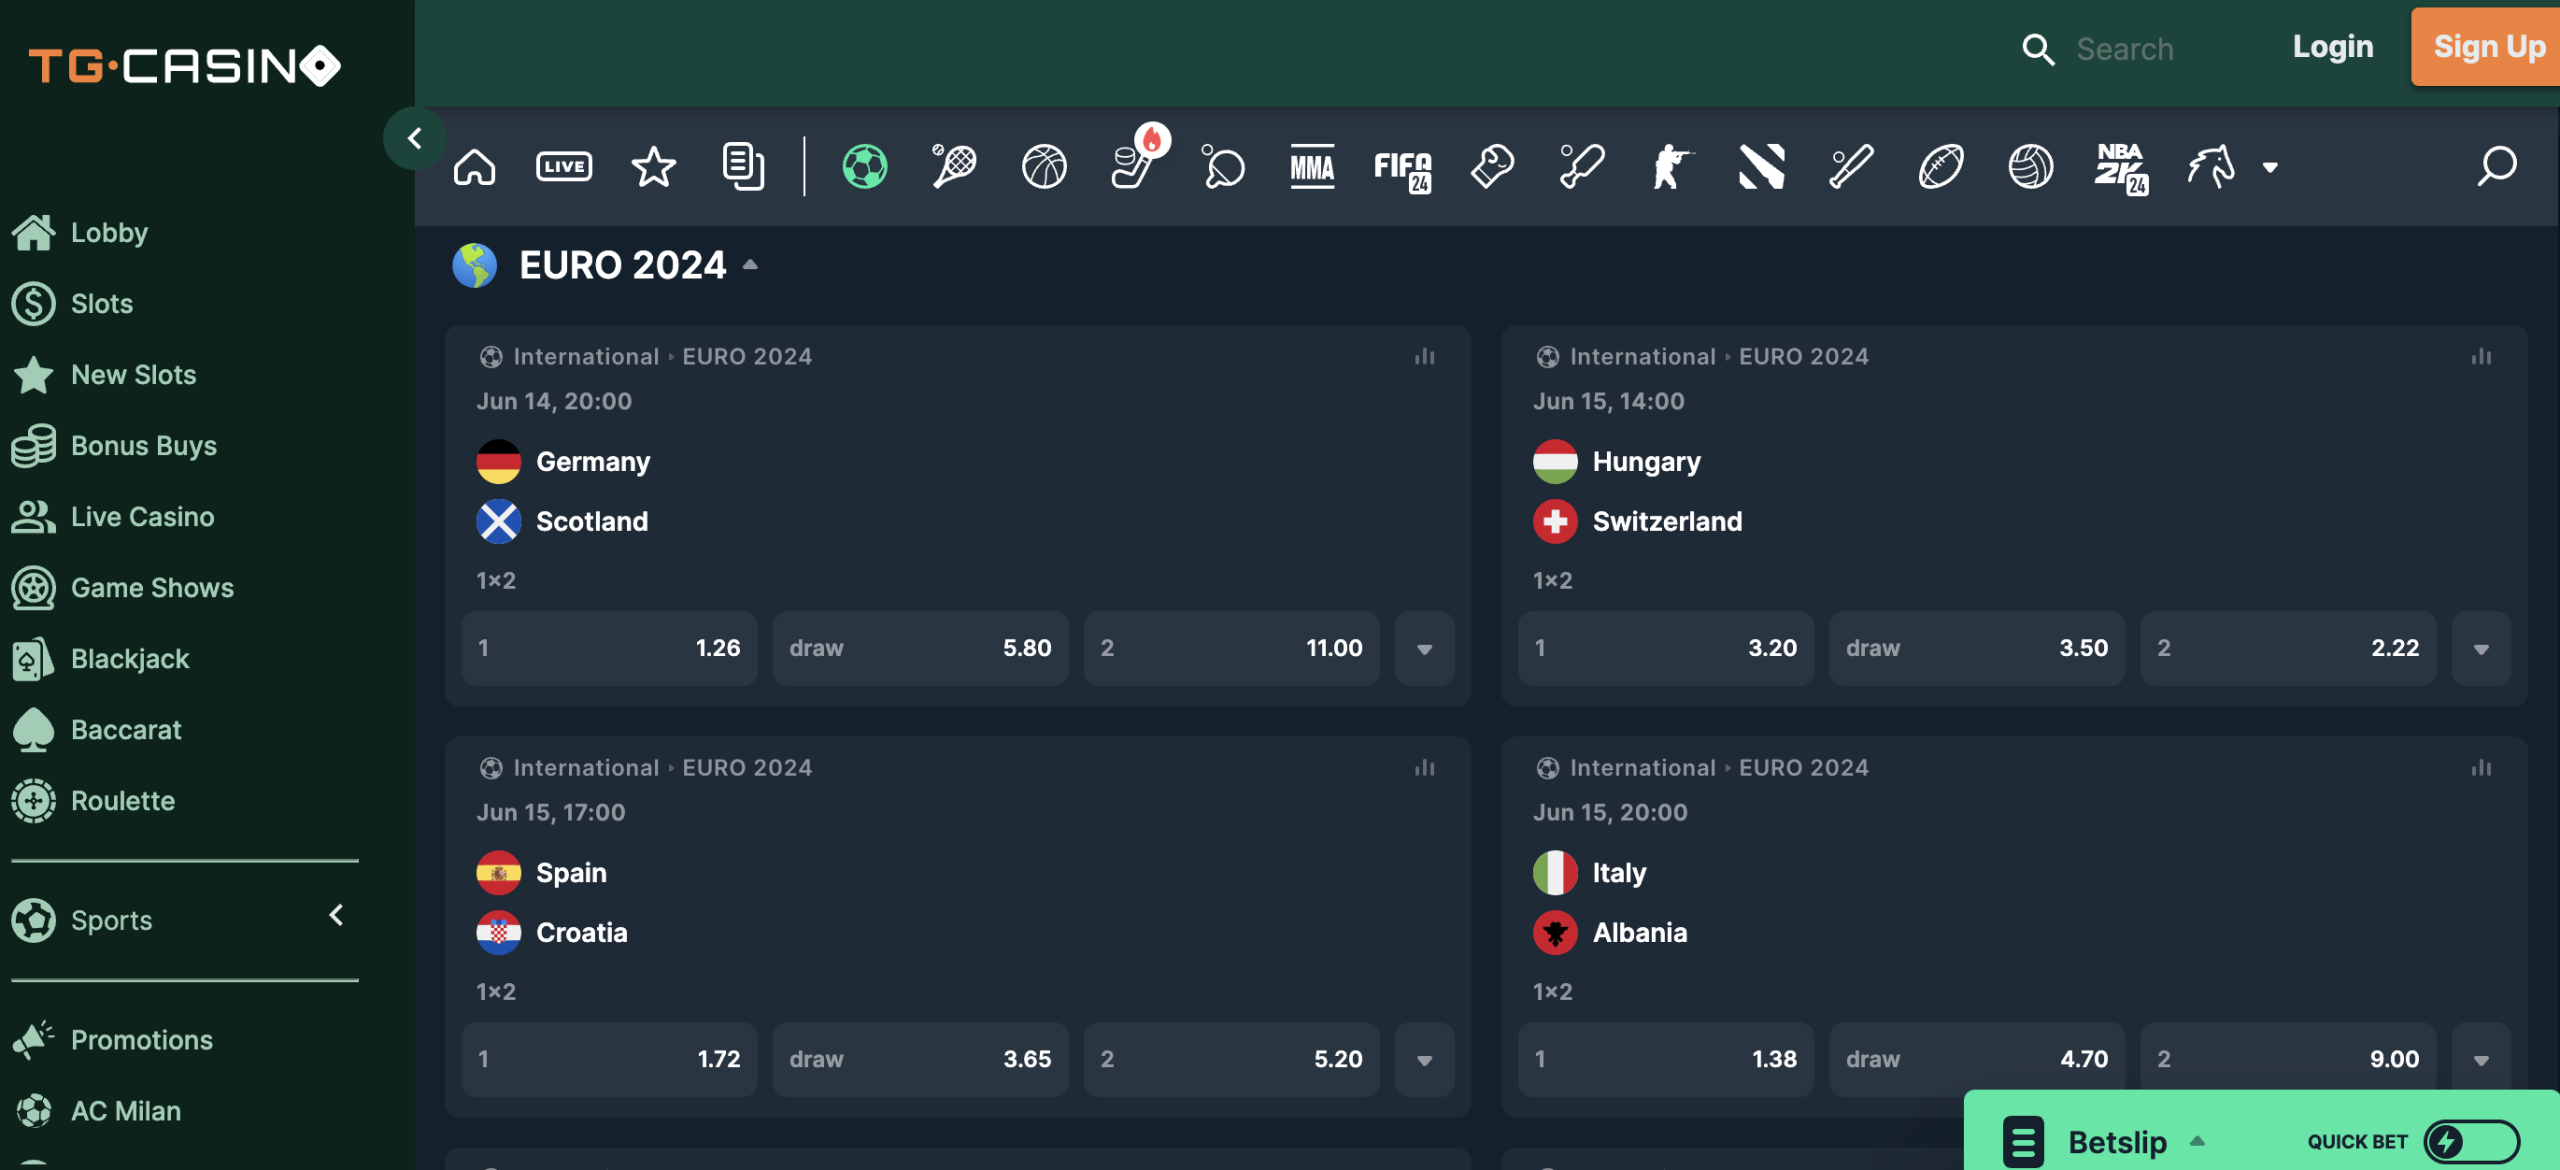Select the Counter-Strike shooter icon
The image size is (2560, 1170).
coord(1672,167)
